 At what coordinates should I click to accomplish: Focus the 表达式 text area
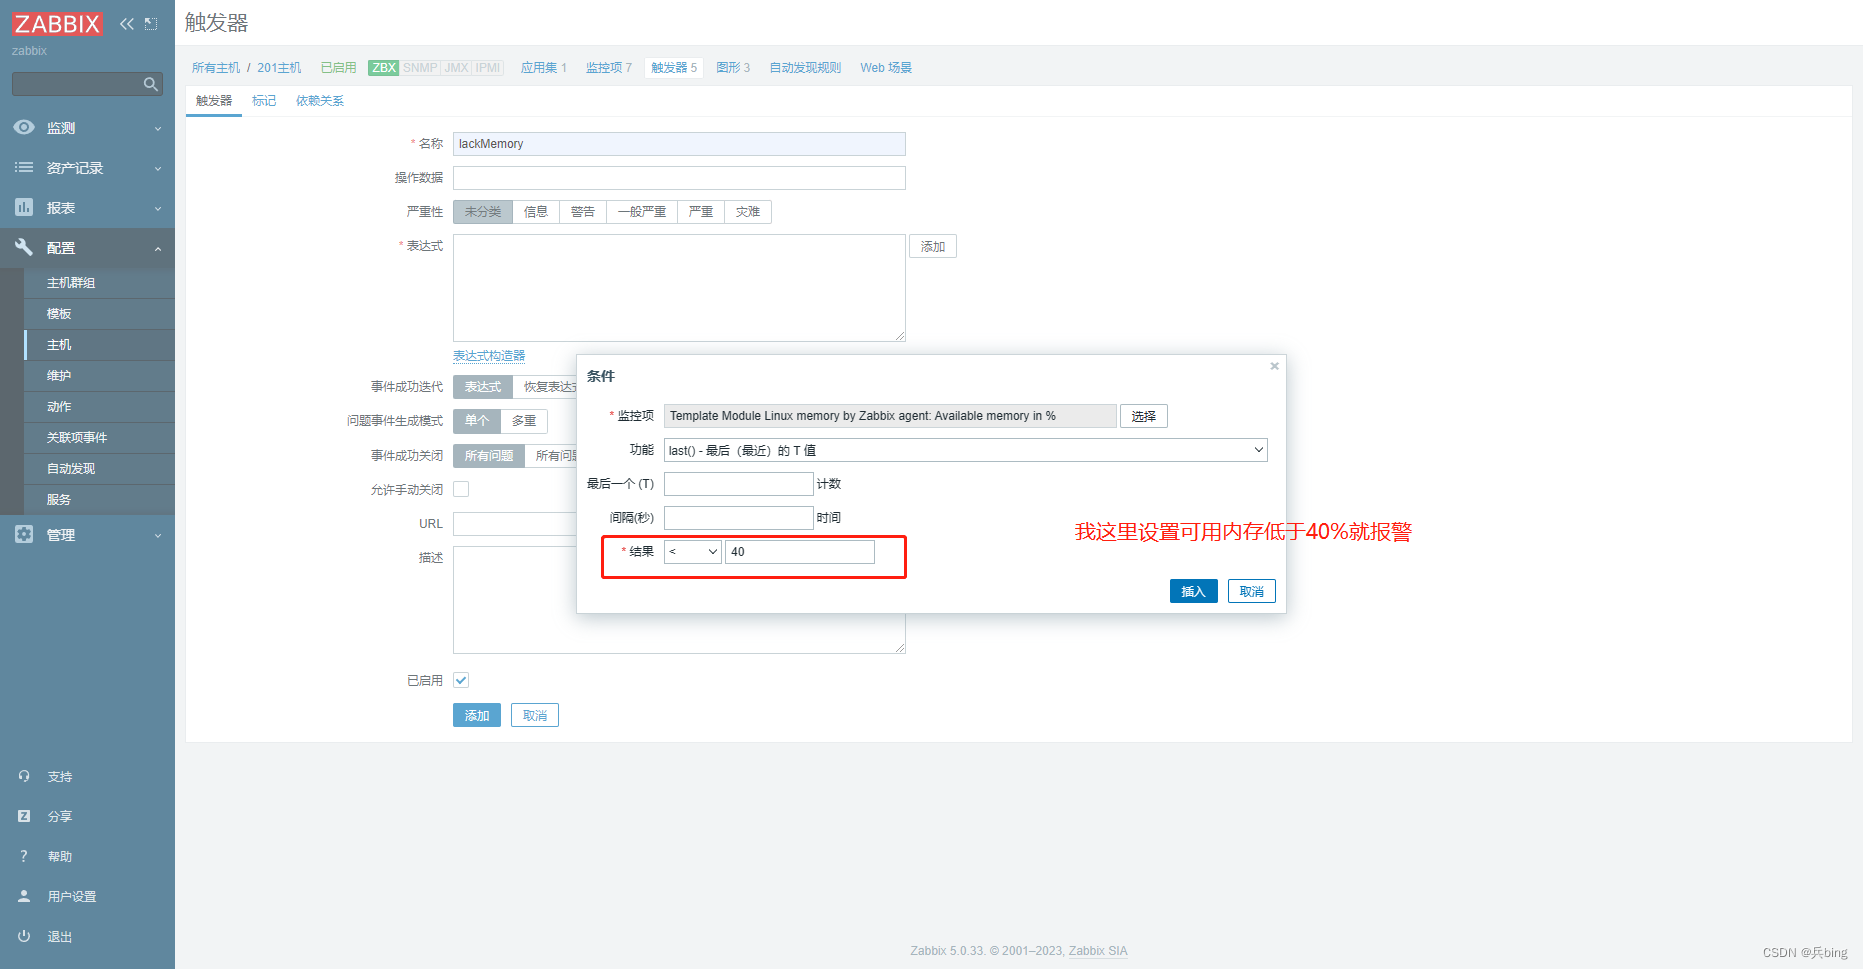click(679, 288)
